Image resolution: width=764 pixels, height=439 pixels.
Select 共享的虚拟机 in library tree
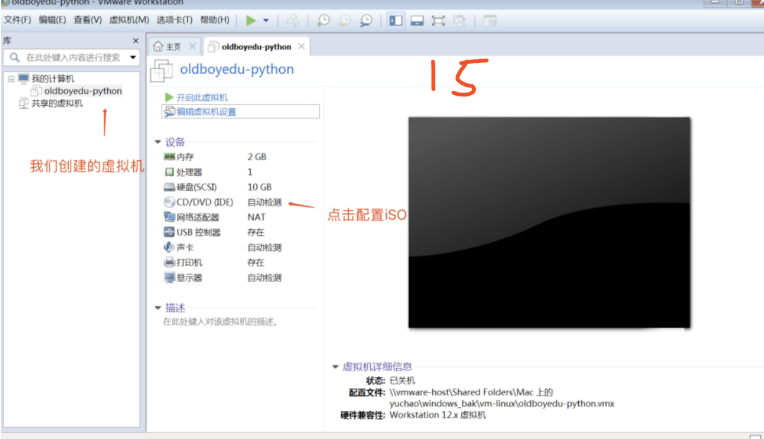(x=57, y=103)
